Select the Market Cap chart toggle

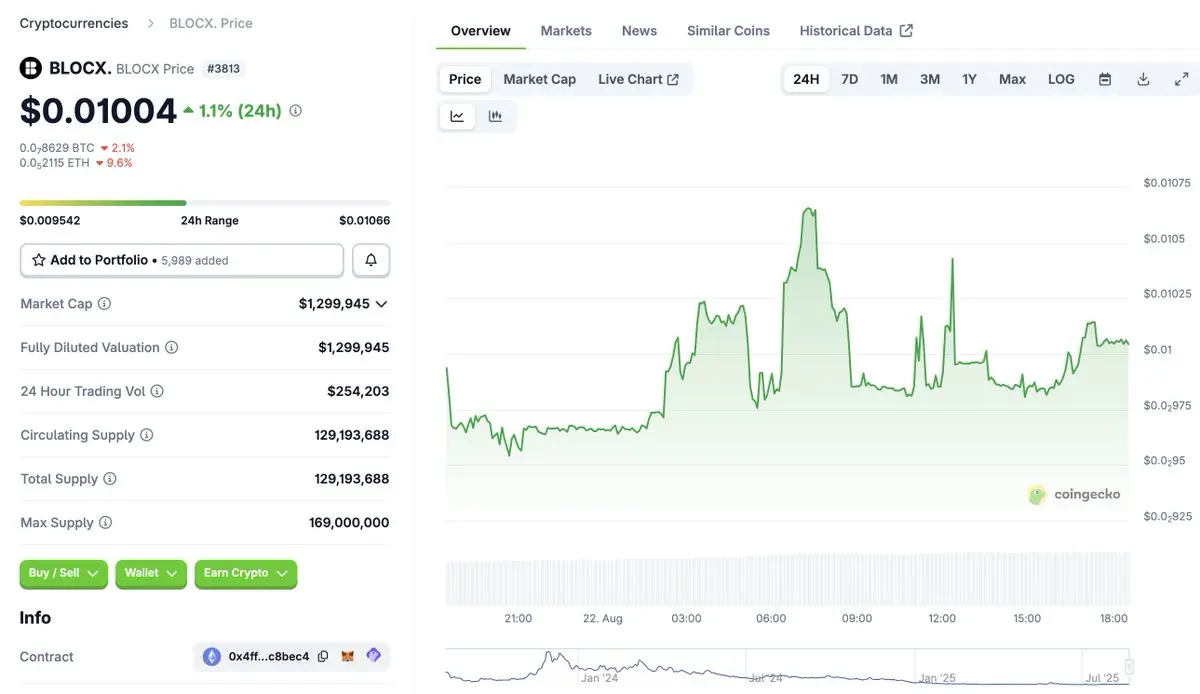pos(540,79)
